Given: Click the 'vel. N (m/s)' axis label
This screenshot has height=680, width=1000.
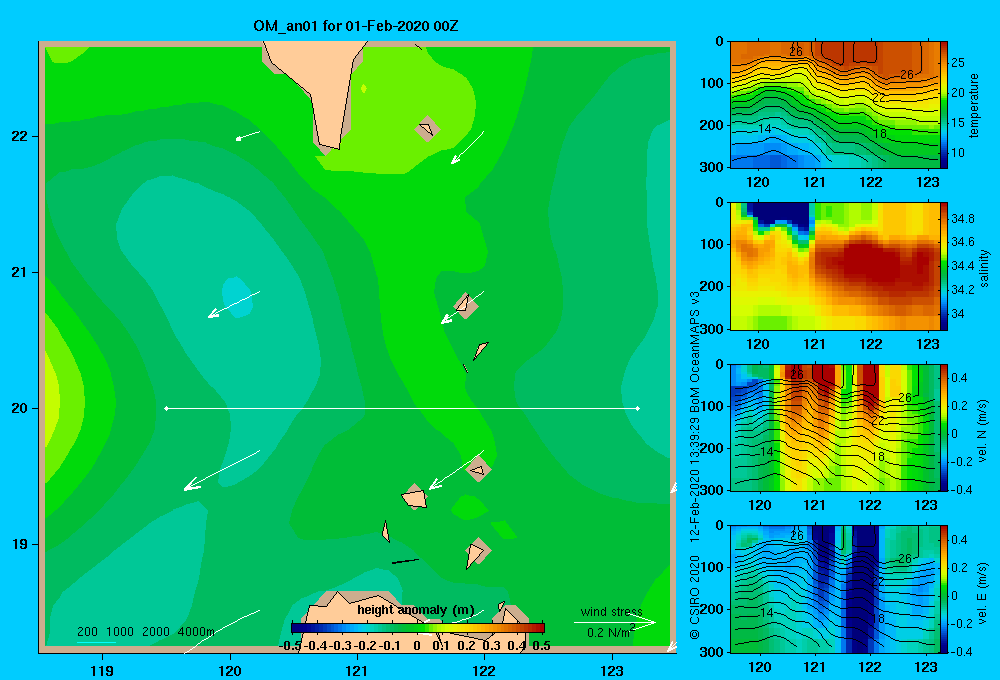Looking at the screenshot, I should [983, 431].
